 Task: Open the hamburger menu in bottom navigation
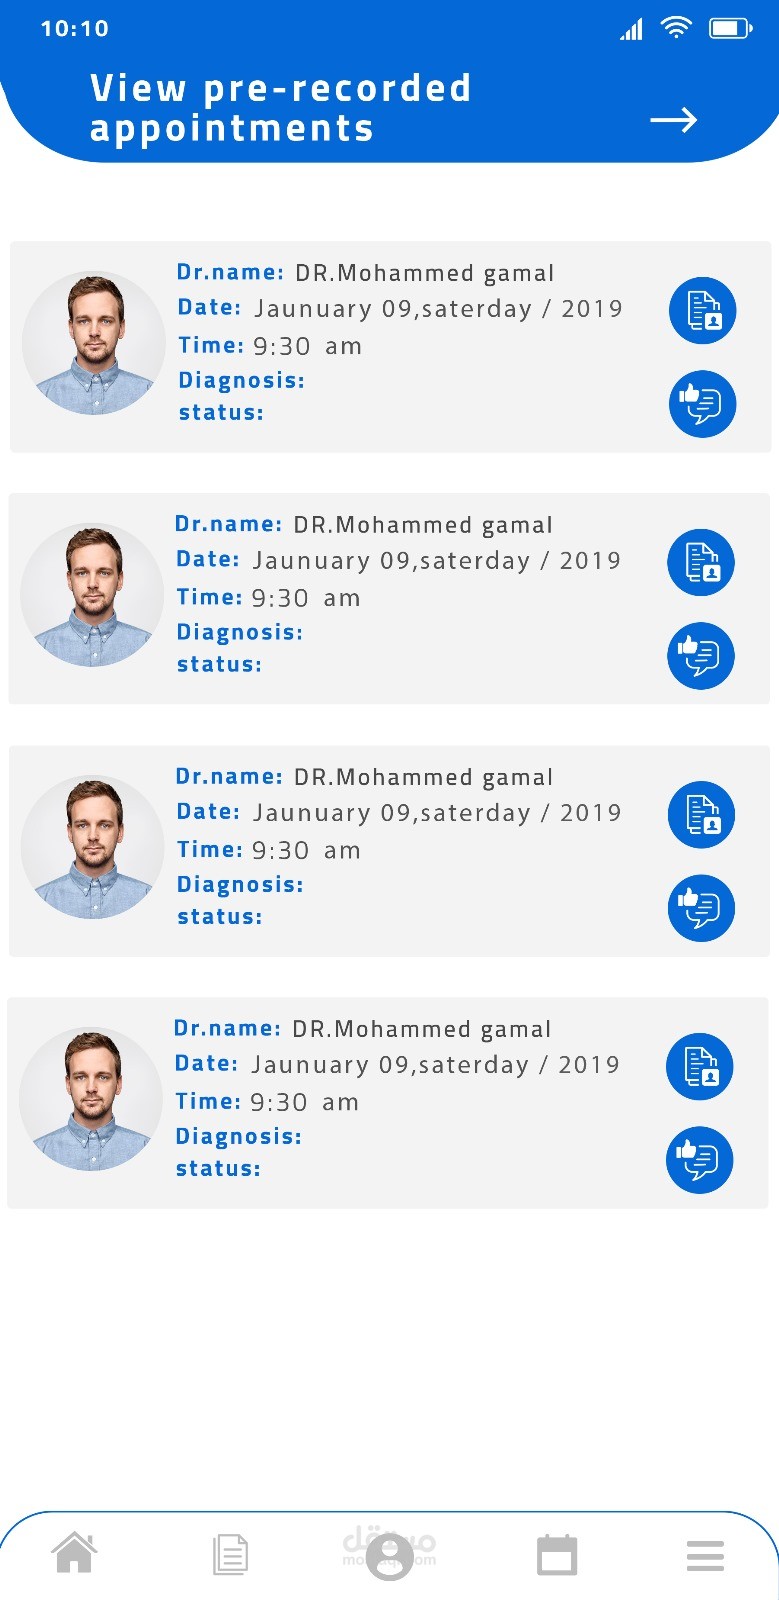[705, 1556]
